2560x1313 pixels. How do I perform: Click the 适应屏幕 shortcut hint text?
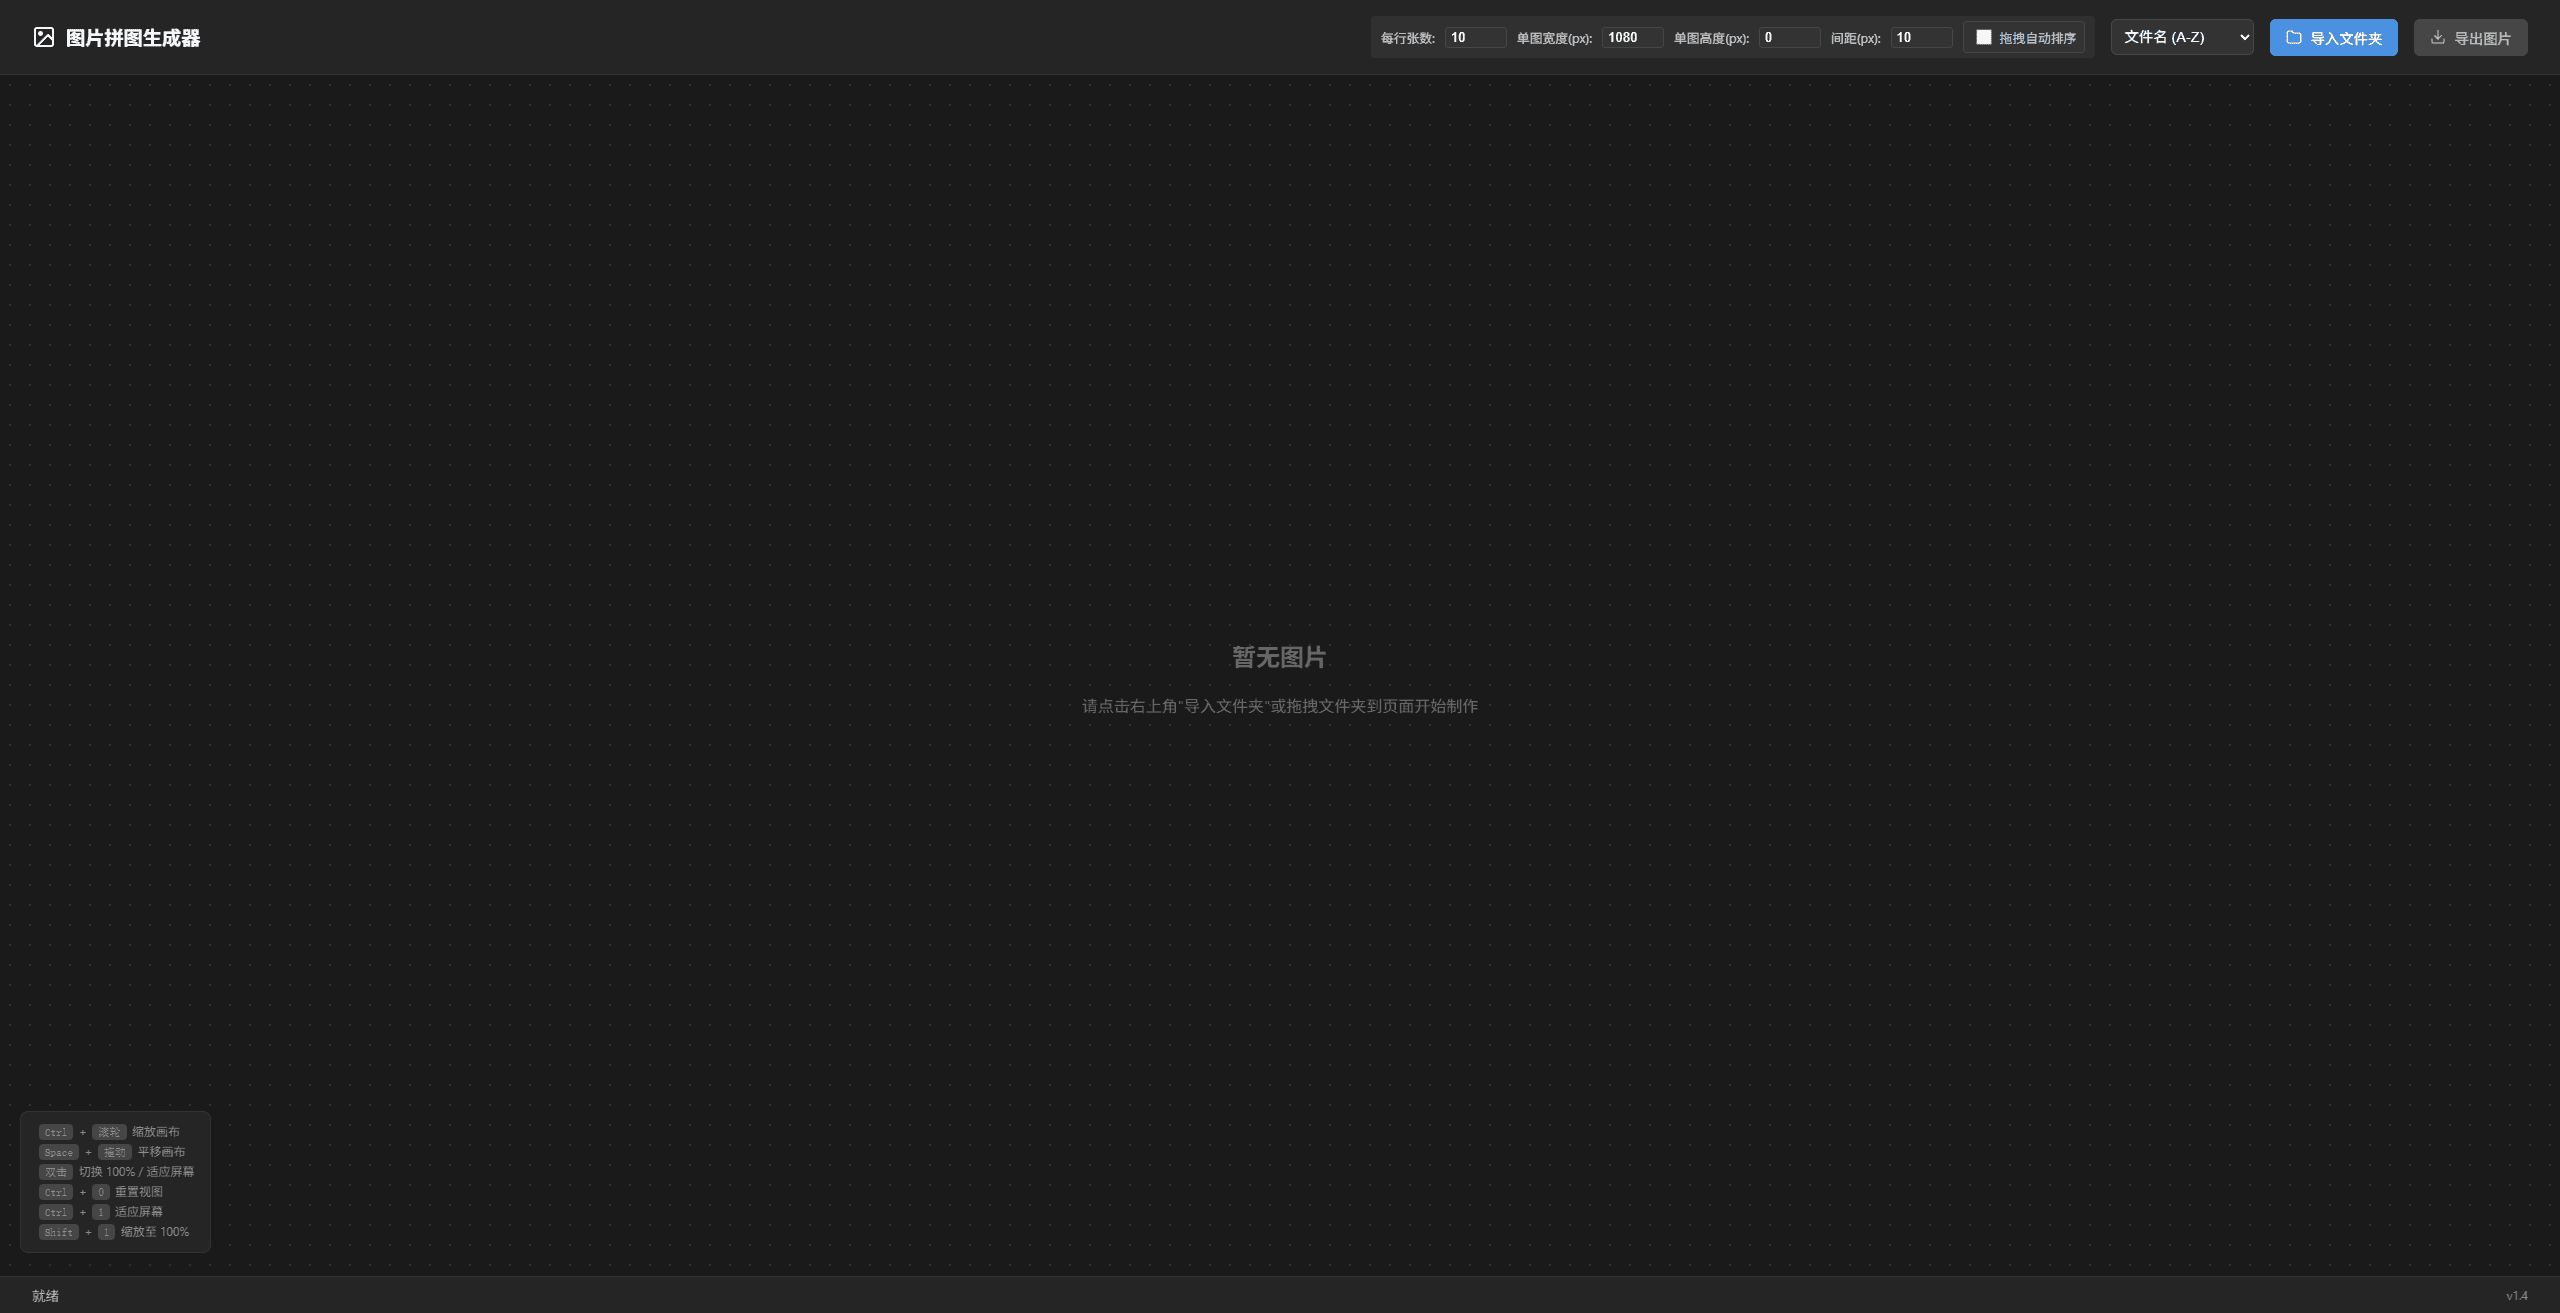tap(138, 1212)
